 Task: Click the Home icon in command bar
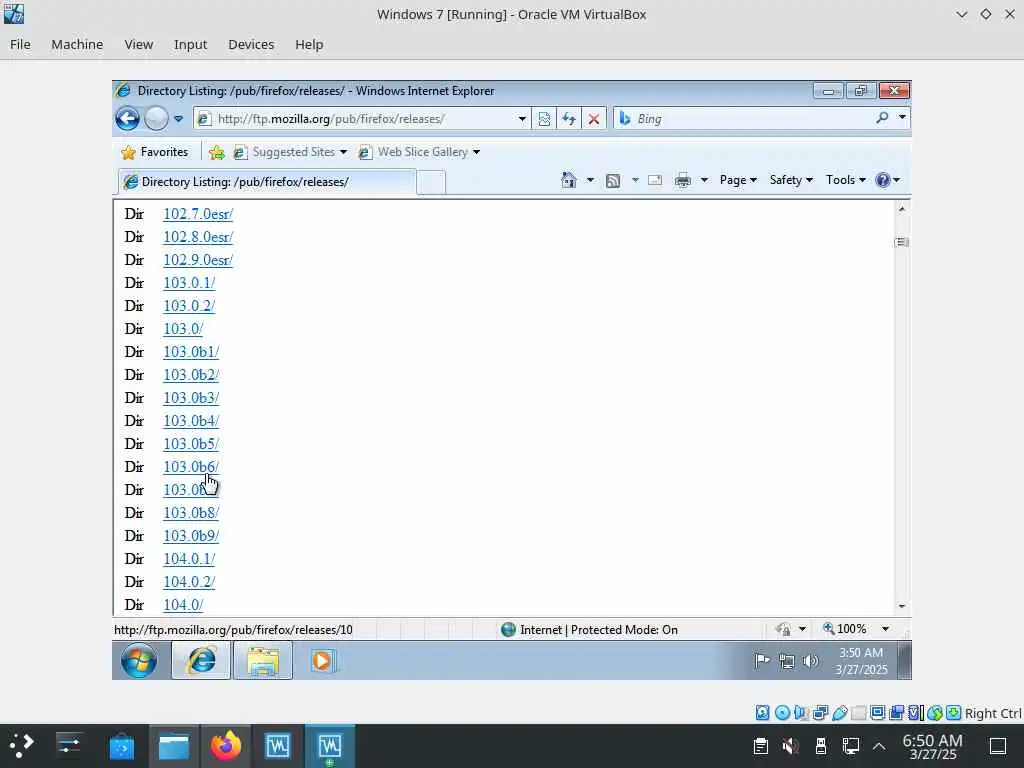point(569,180)
